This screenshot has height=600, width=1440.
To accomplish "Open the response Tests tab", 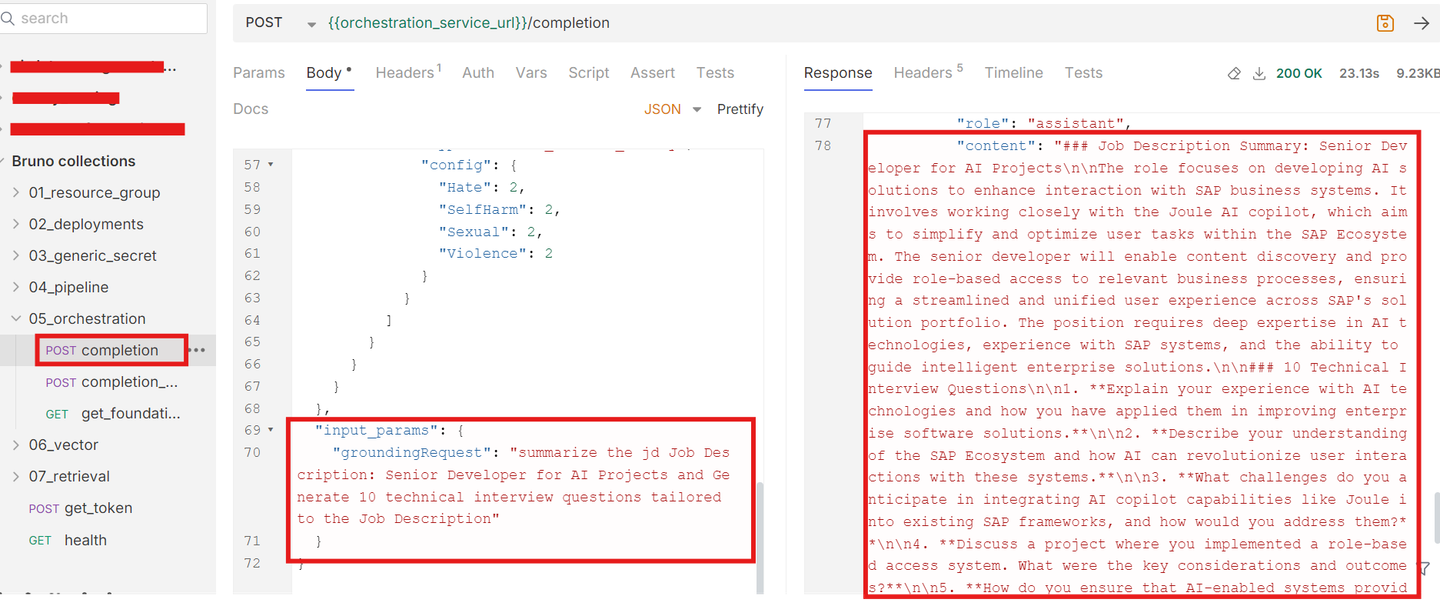I will pos(1083,72).
